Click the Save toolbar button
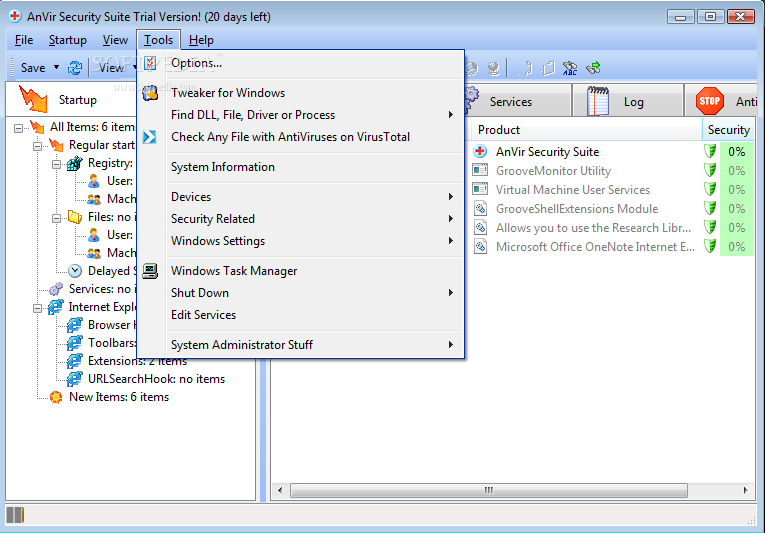The image size is (765, 533). [x=33, y=68]
